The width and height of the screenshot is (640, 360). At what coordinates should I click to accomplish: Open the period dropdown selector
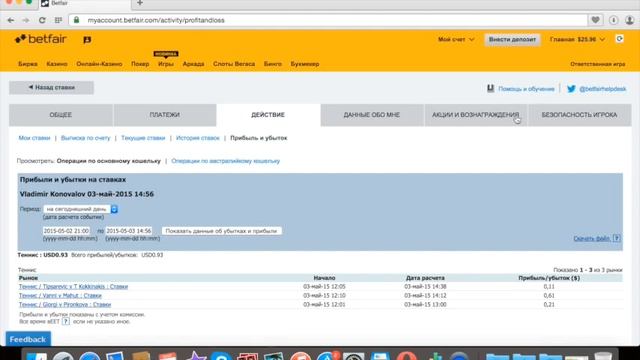click(x=81, y=209)
